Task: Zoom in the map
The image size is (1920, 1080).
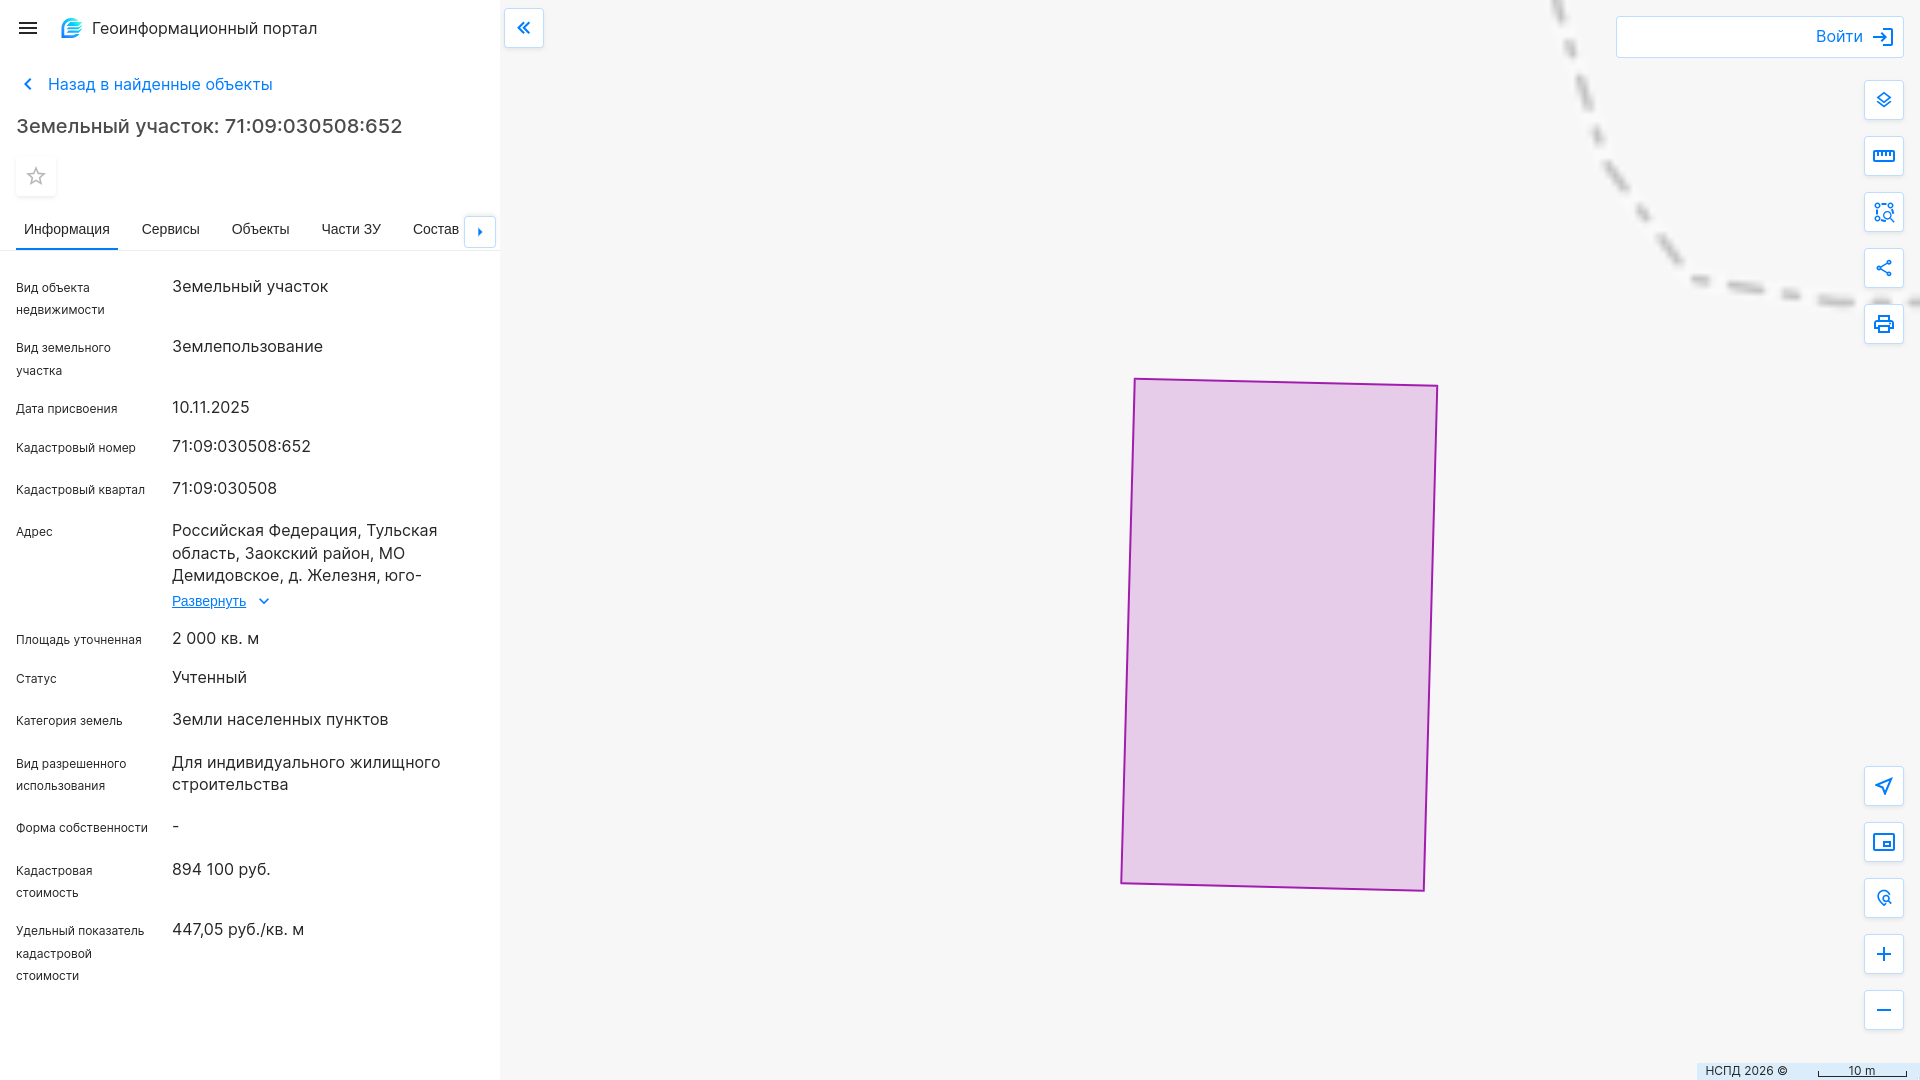Action: (1883, 954)
